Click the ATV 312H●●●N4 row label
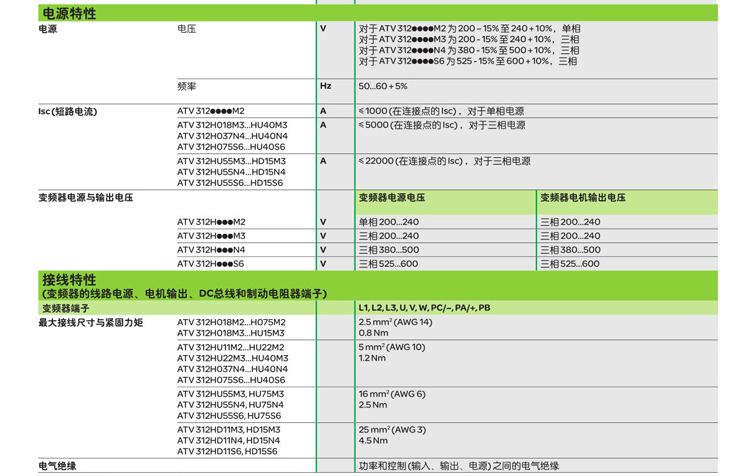The height and width of the screenshot is (476, 740). click(211, 250)
